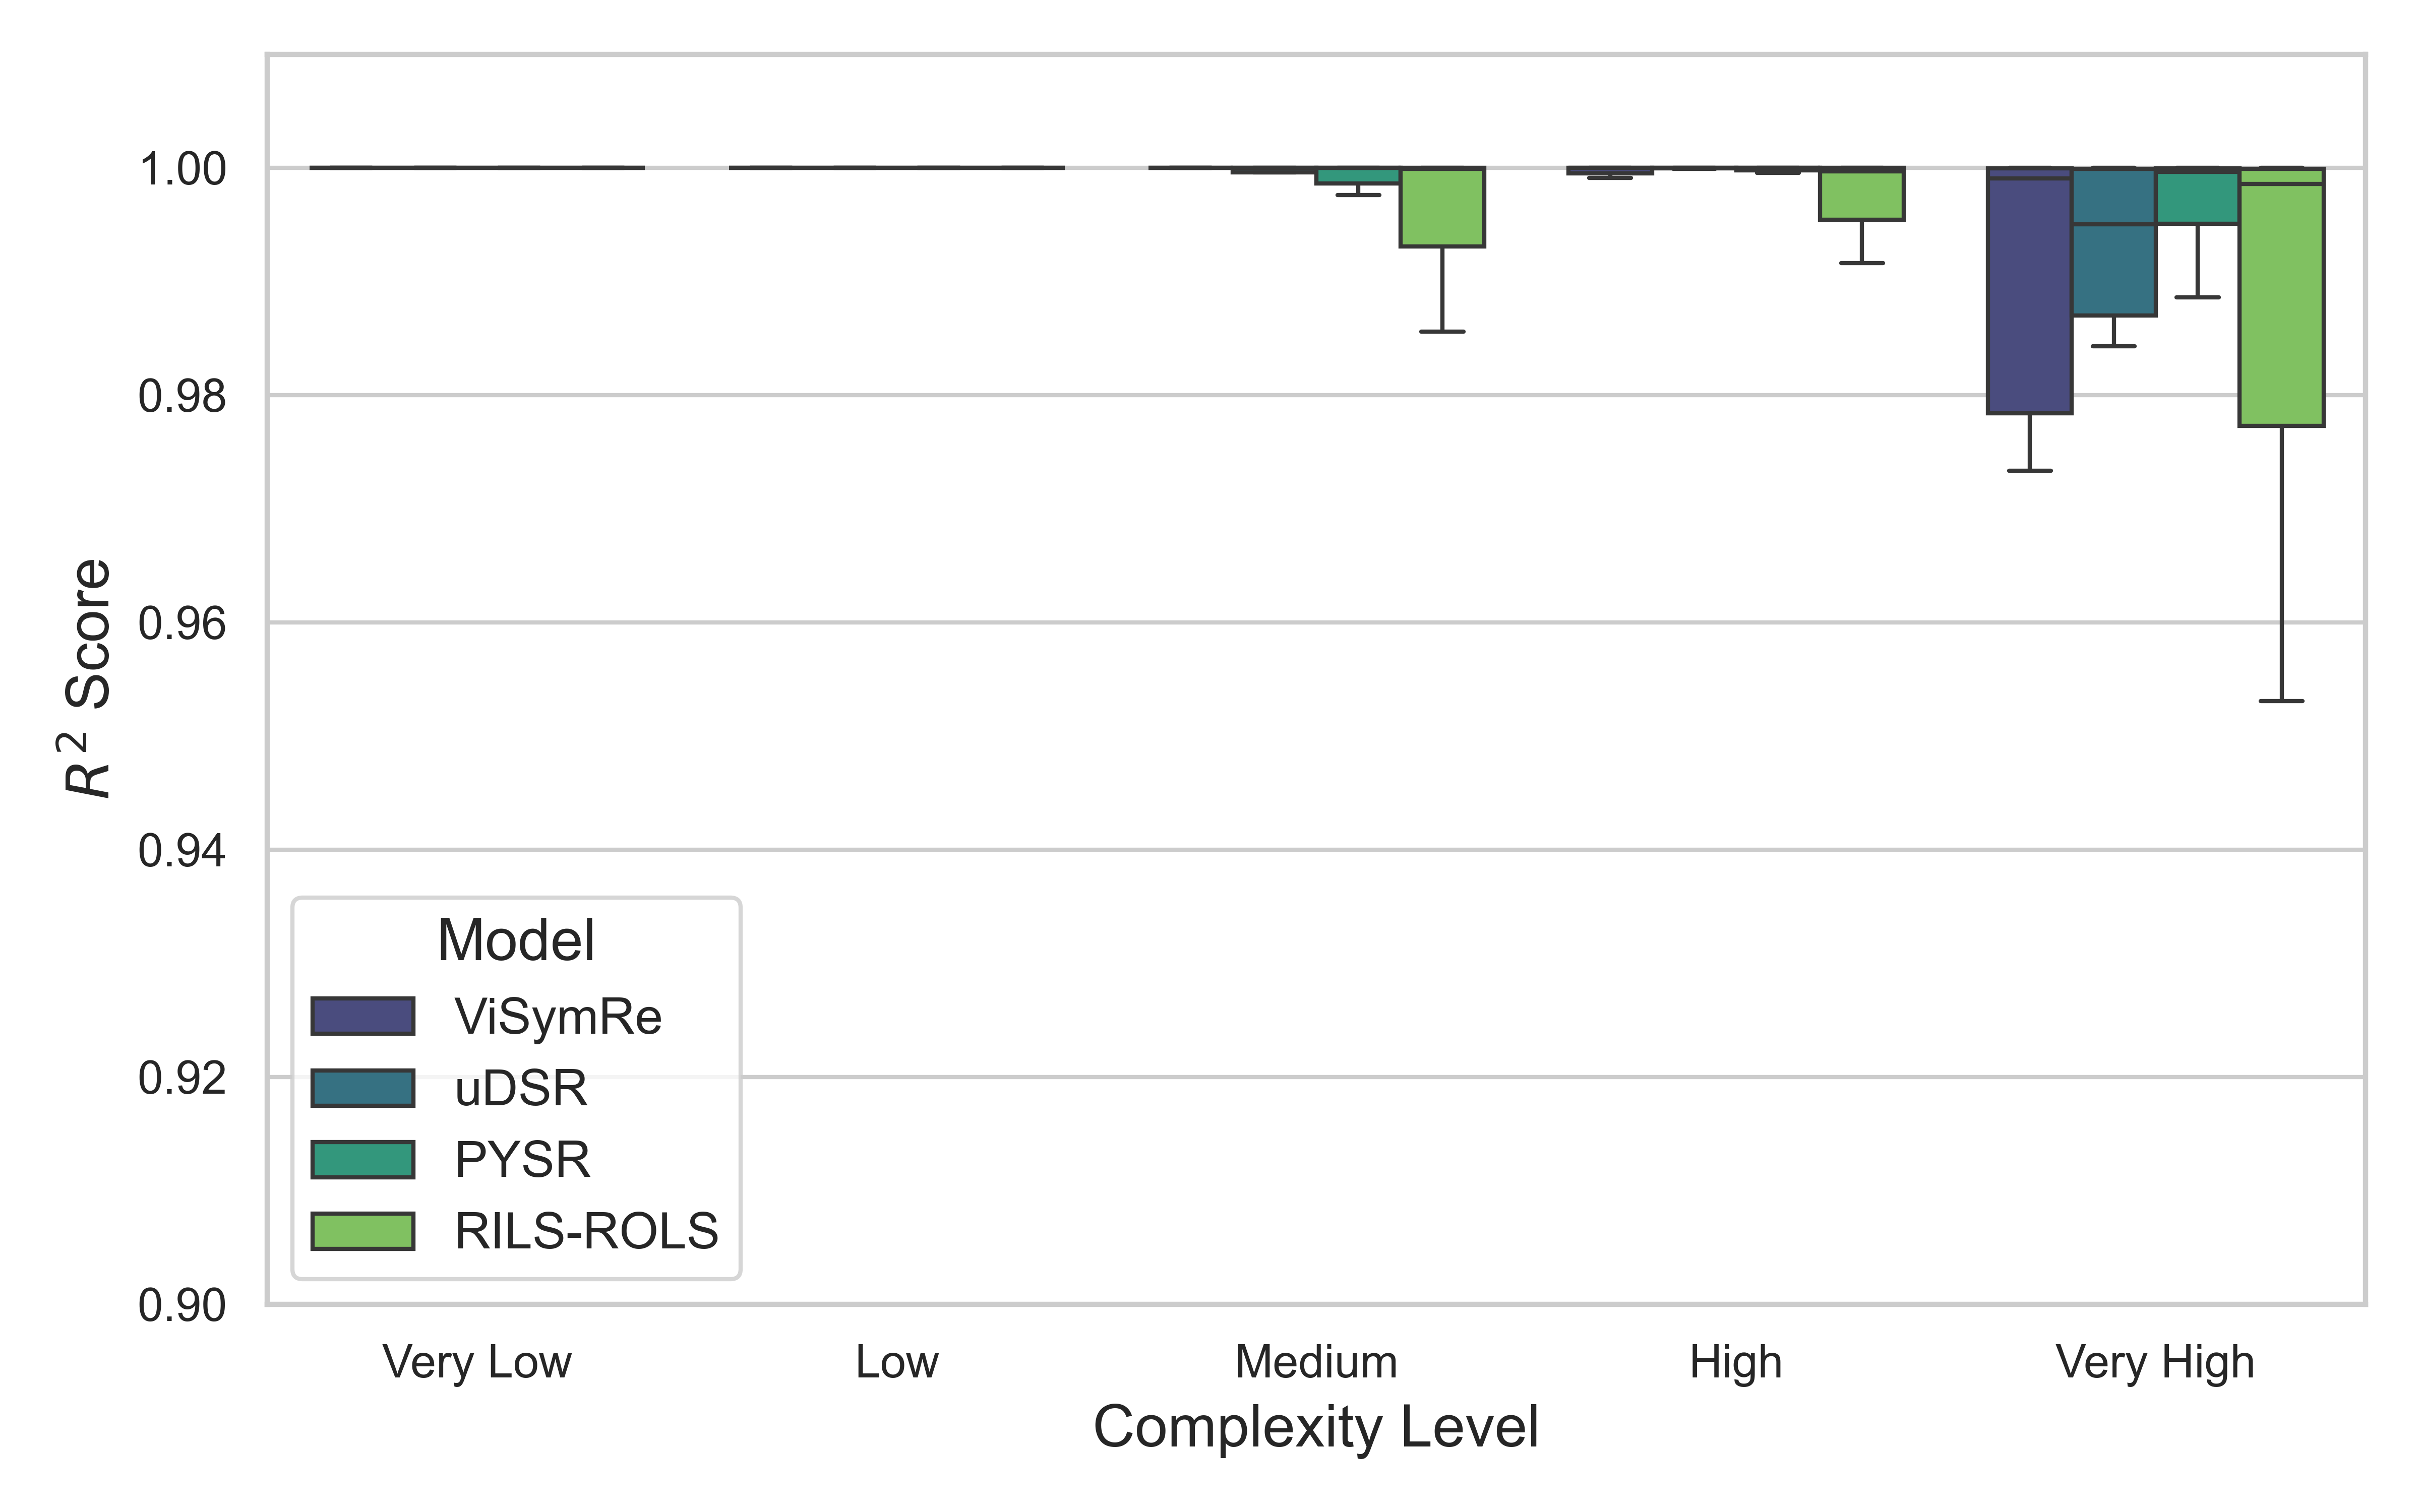This screenshot has height=1512, width=2420.
Task: Select the RILS-ROLS box at Medium complexity
Action: (x=1442, y=207)
